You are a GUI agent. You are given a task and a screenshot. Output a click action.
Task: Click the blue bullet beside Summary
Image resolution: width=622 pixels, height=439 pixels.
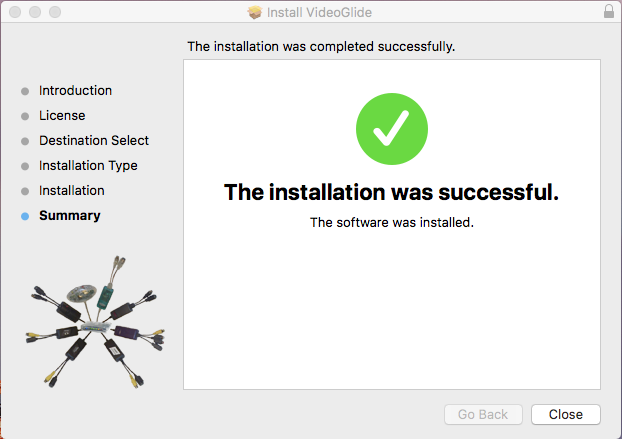pyautogui.click(x=25, y=216)
